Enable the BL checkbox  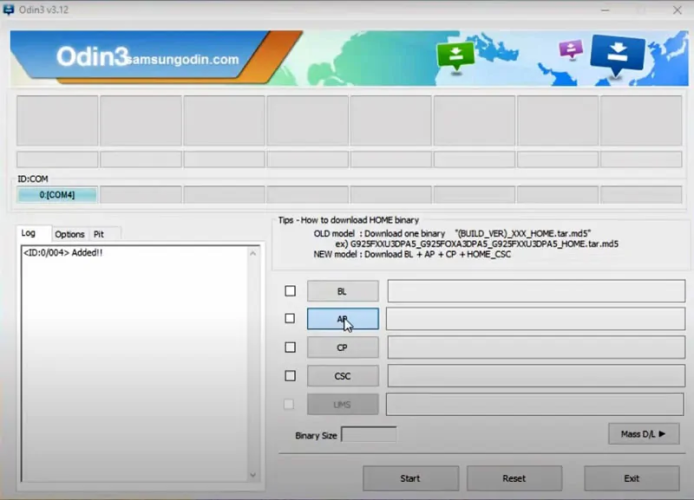(x=290, y=291)
